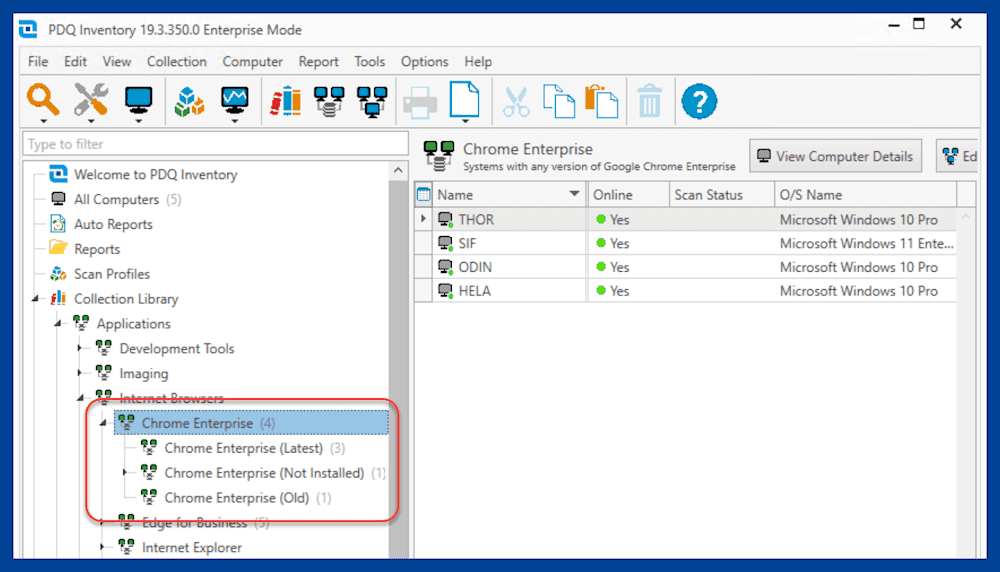Collapse the Applications tree node

58,323
